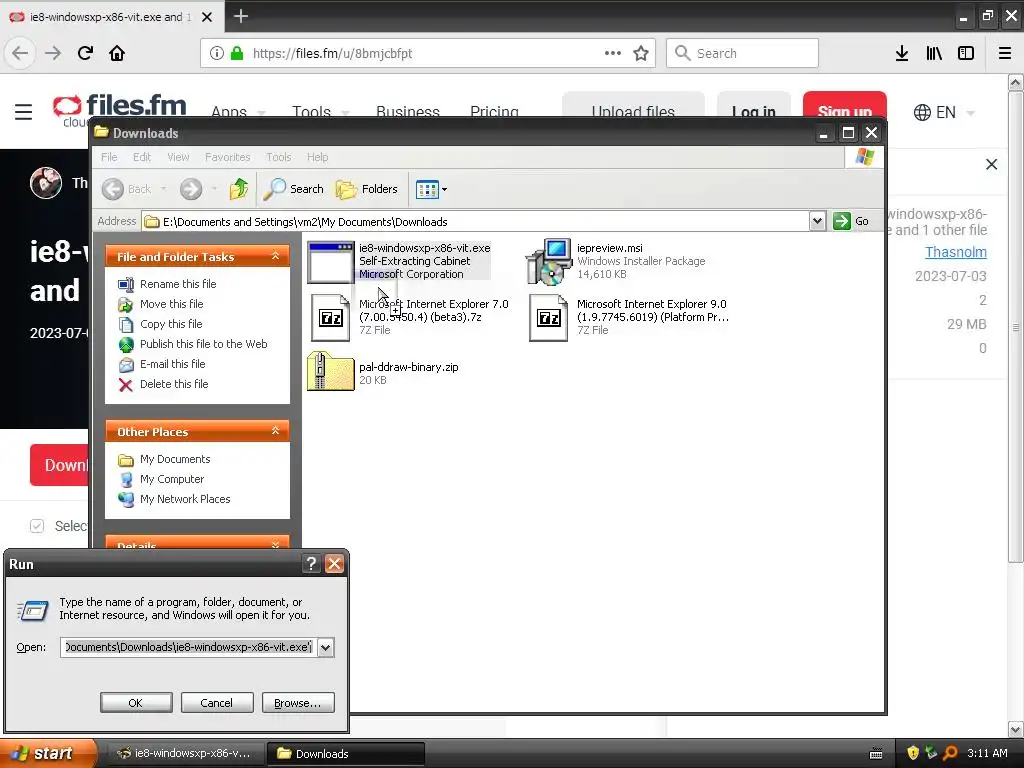Click Delete this file task
Viewport: 1024px width, 768px height.
(174, 384)
